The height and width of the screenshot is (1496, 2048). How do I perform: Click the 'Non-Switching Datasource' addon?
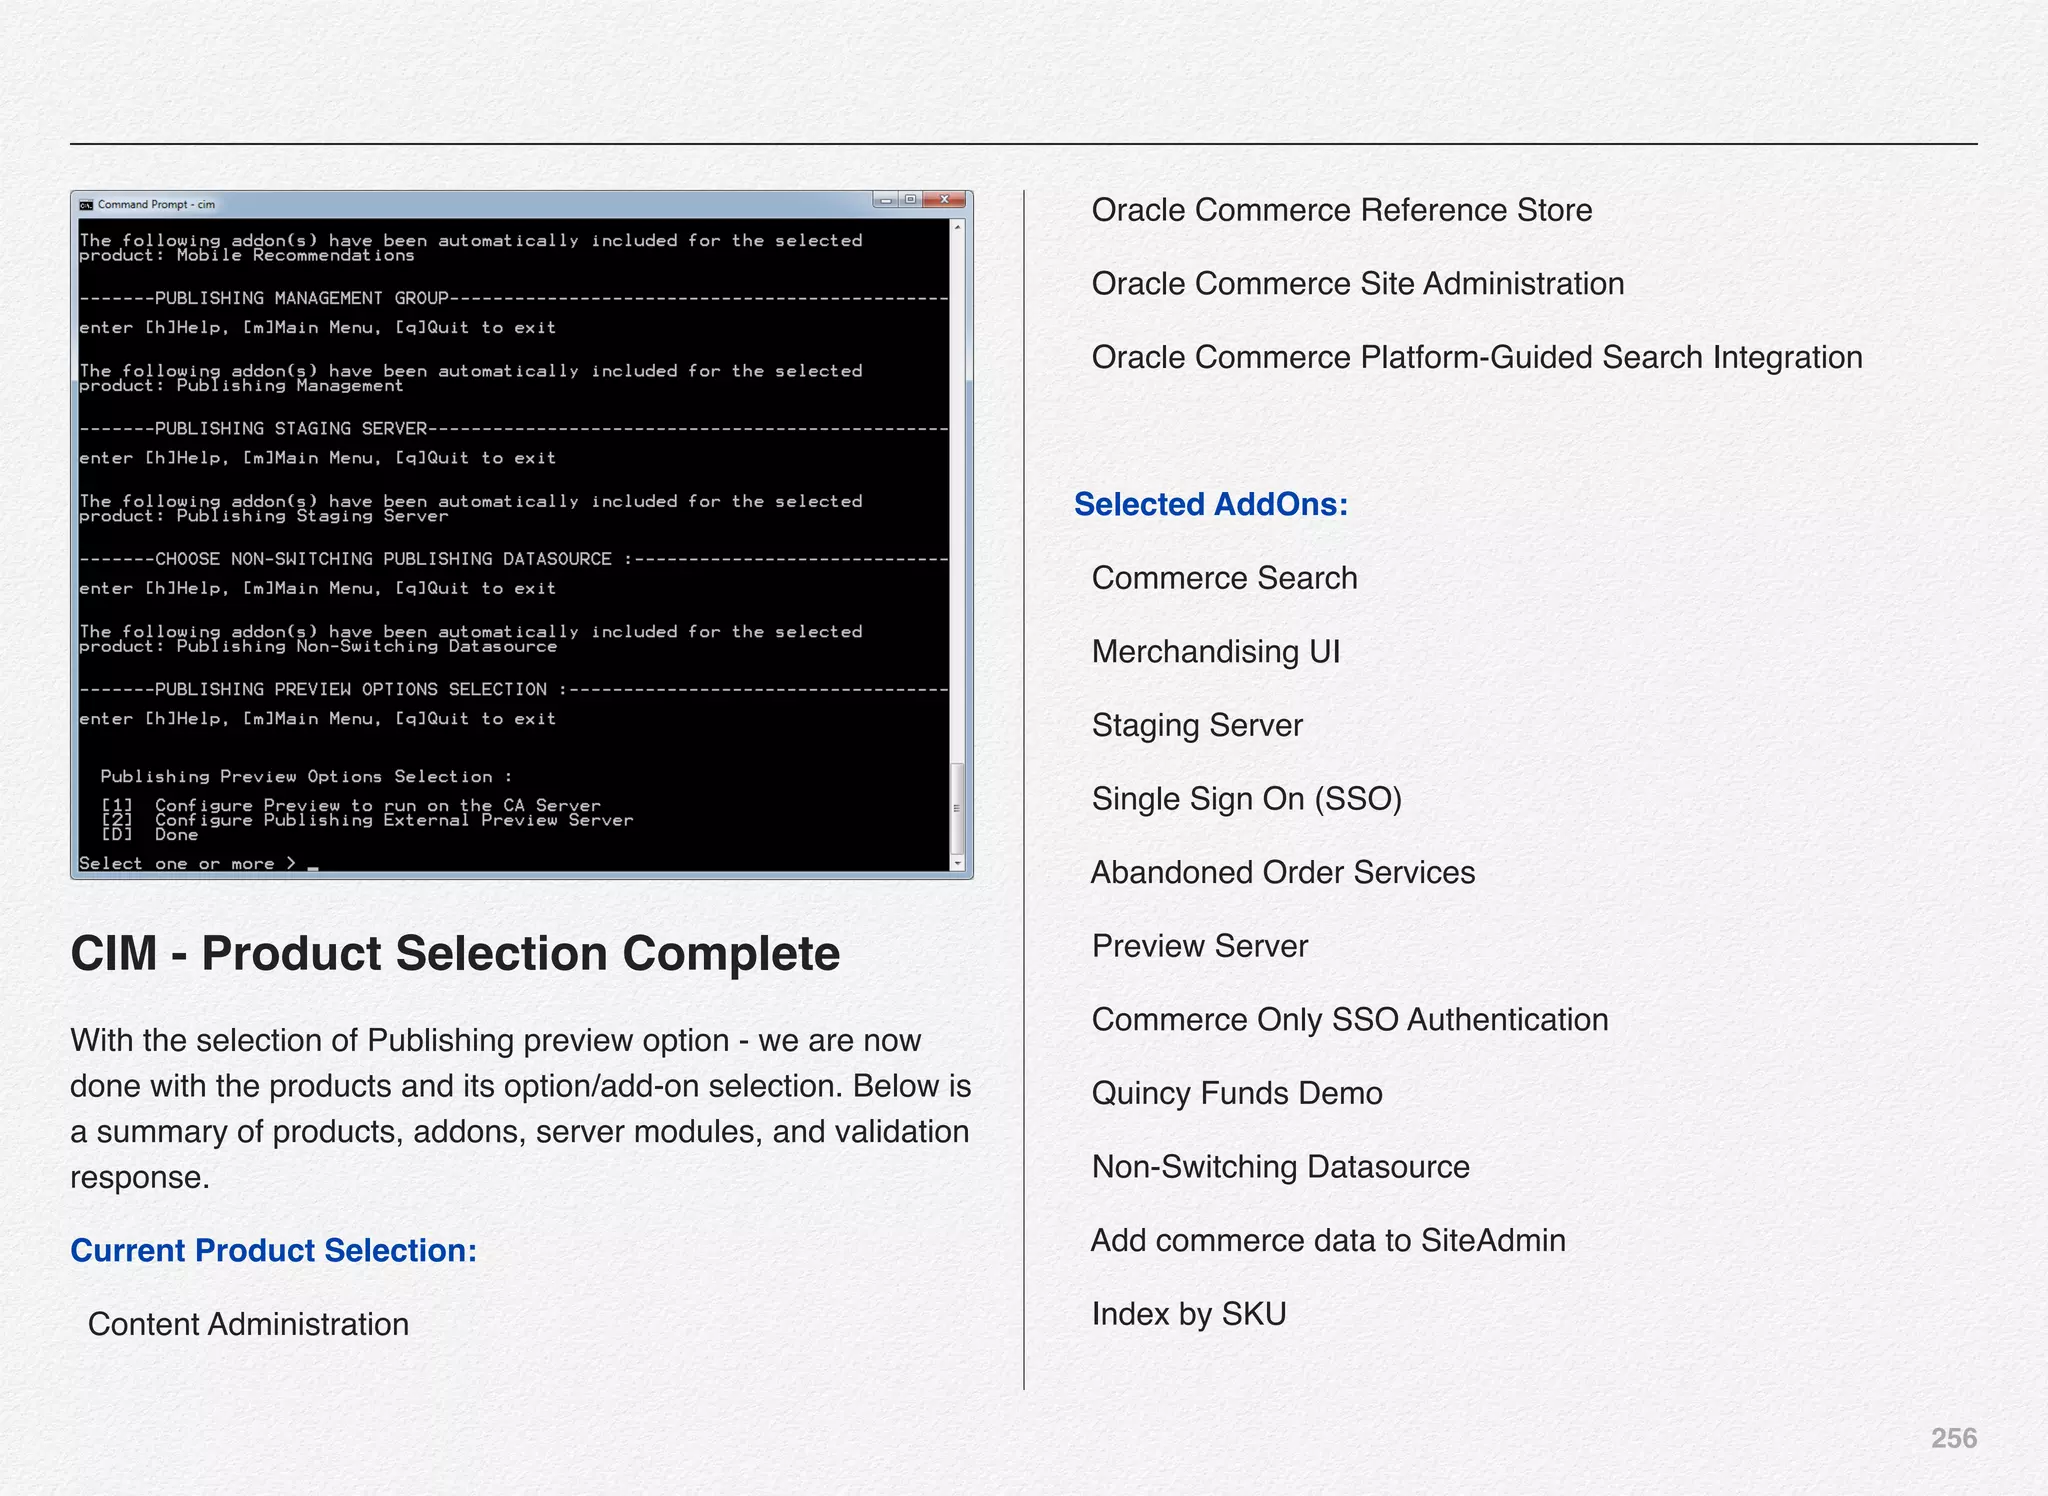[1281, 1167]
